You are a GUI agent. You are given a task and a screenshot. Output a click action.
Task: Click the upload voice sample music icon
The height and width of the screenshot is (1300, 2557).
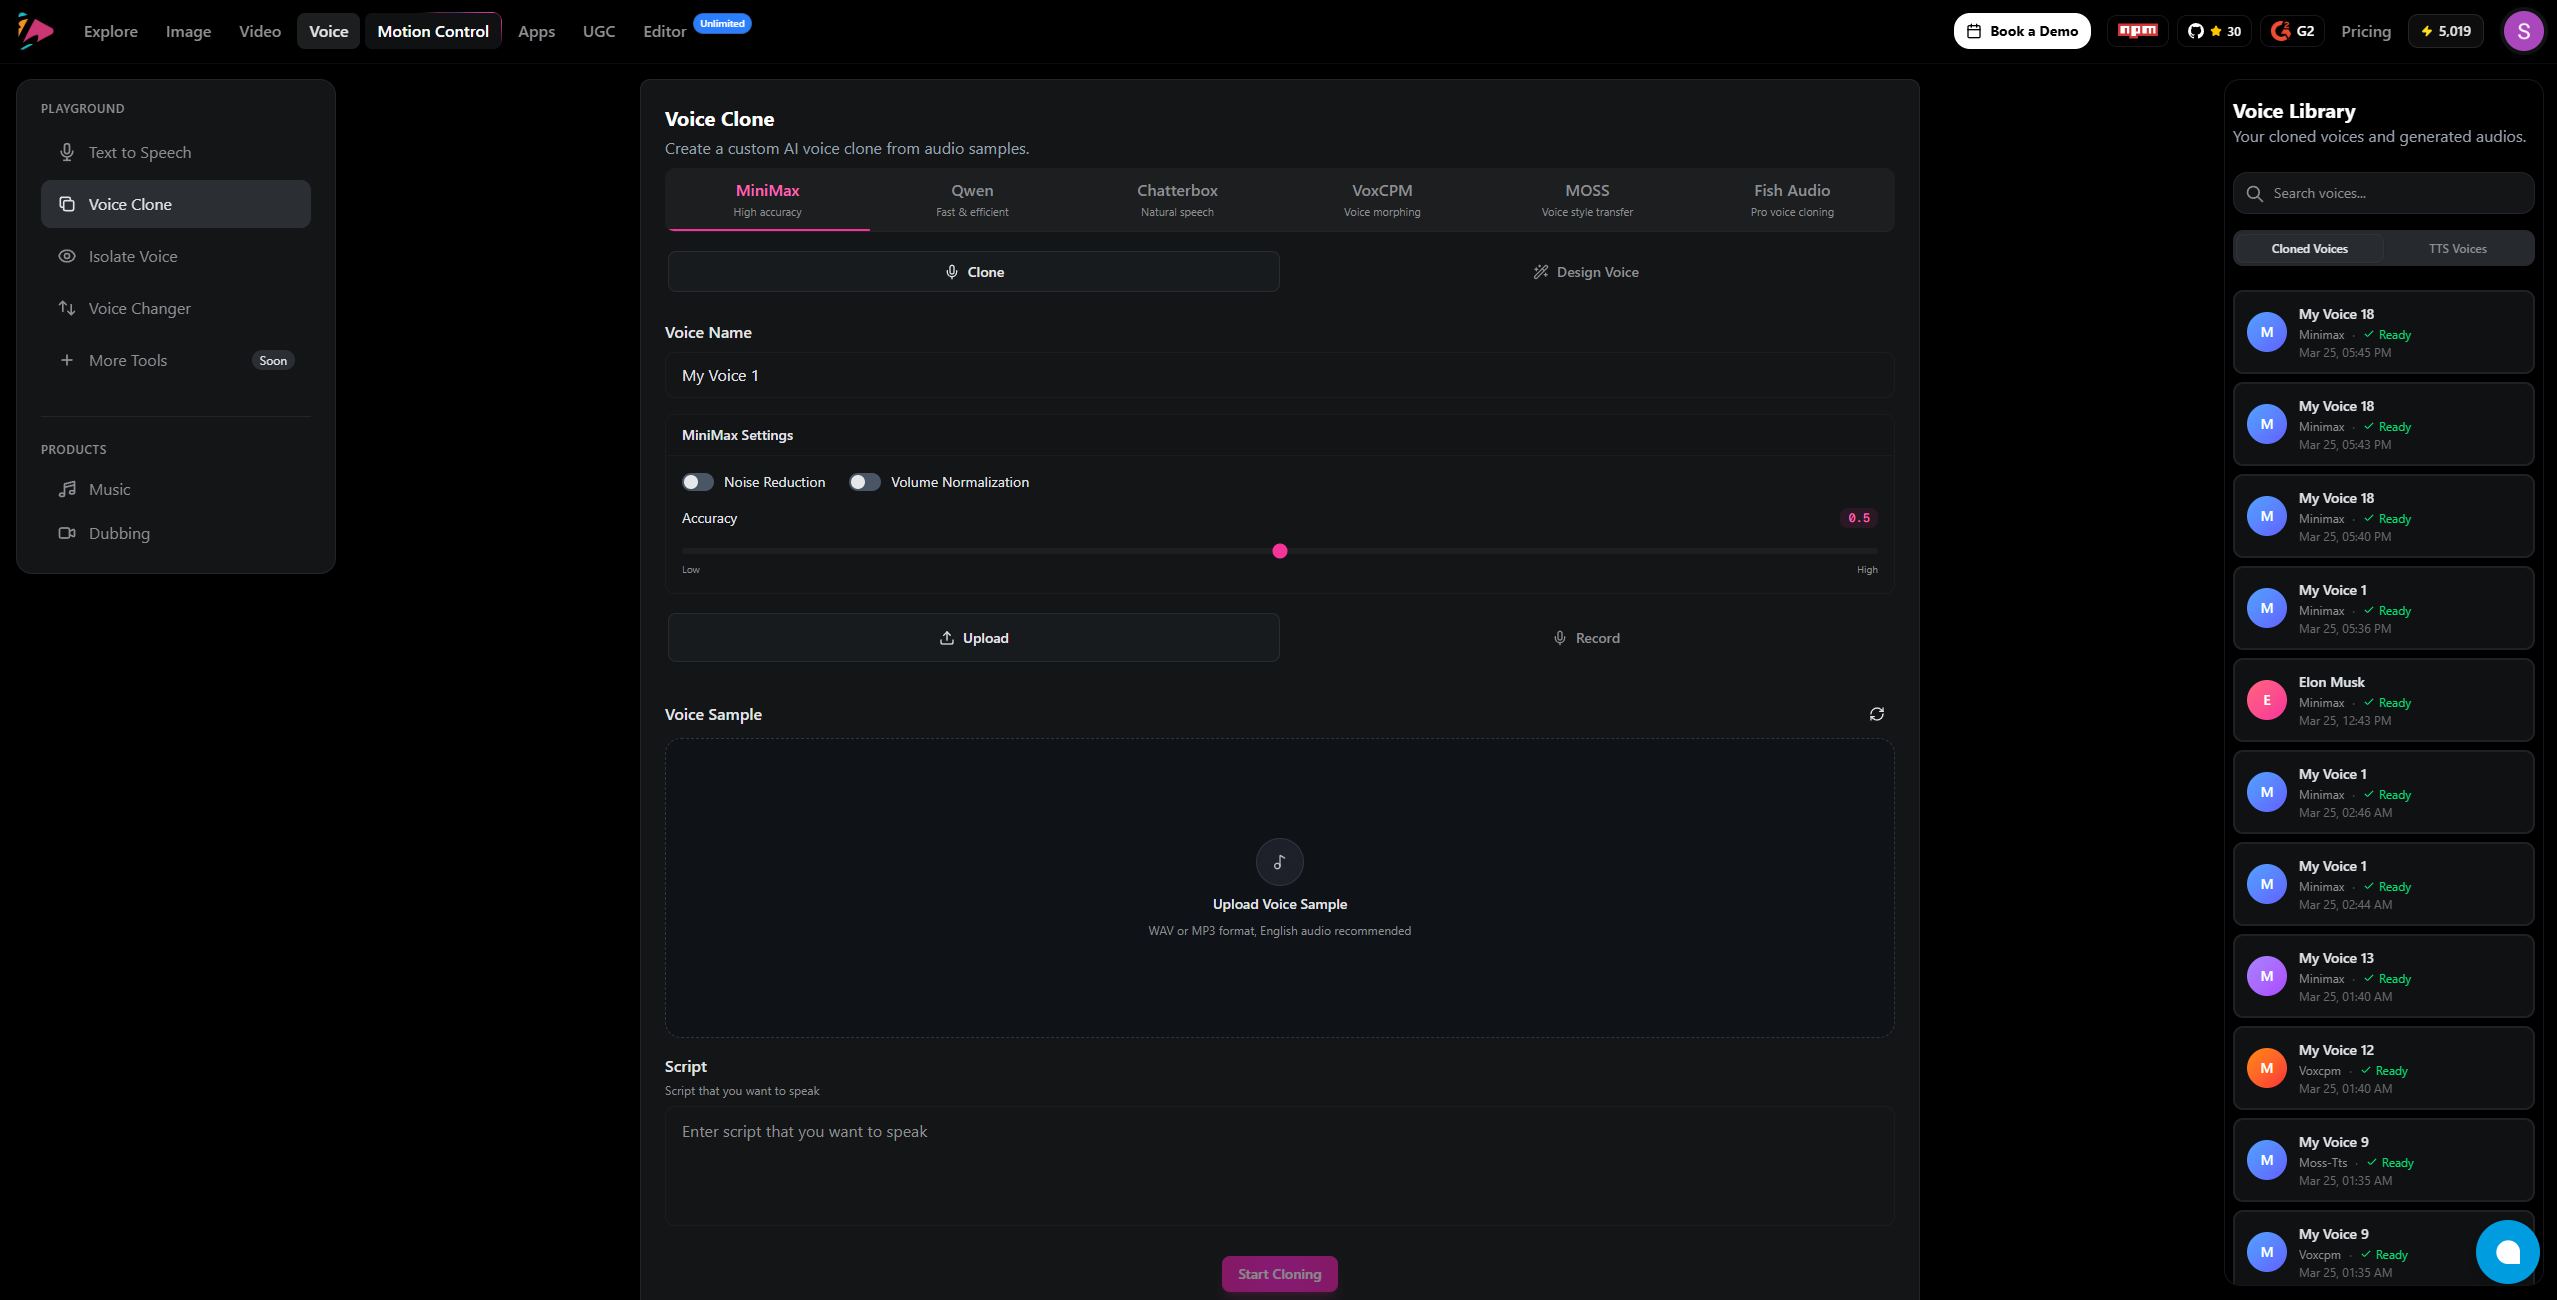point(1279,862)
